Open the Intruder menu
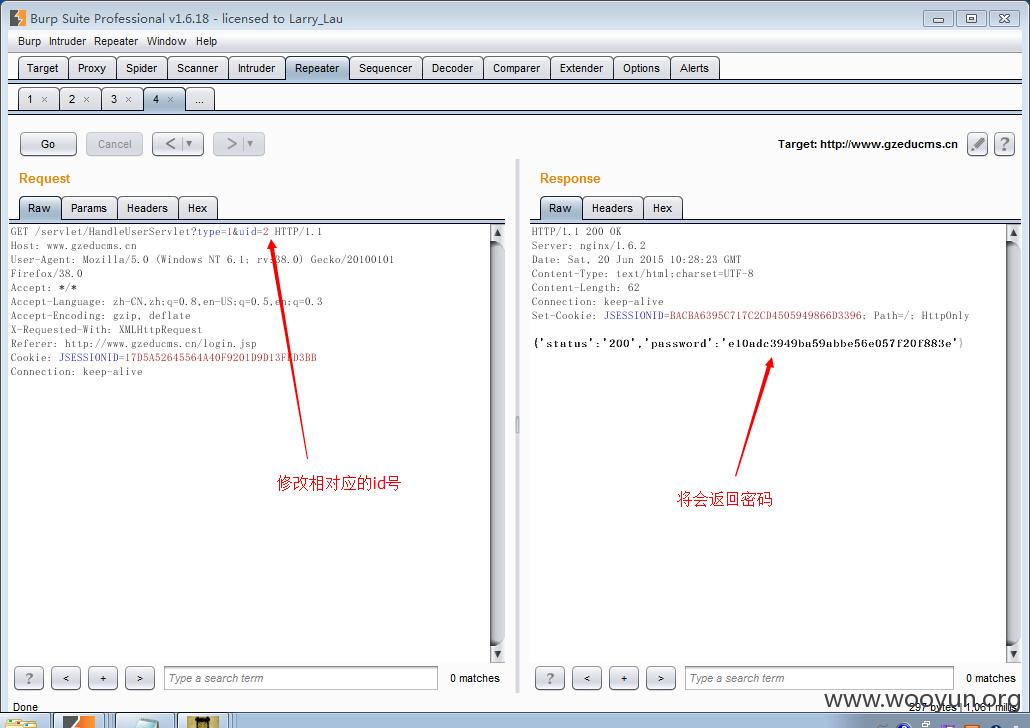The width and height of the screenshot is (1030, 728). [67, 41]
